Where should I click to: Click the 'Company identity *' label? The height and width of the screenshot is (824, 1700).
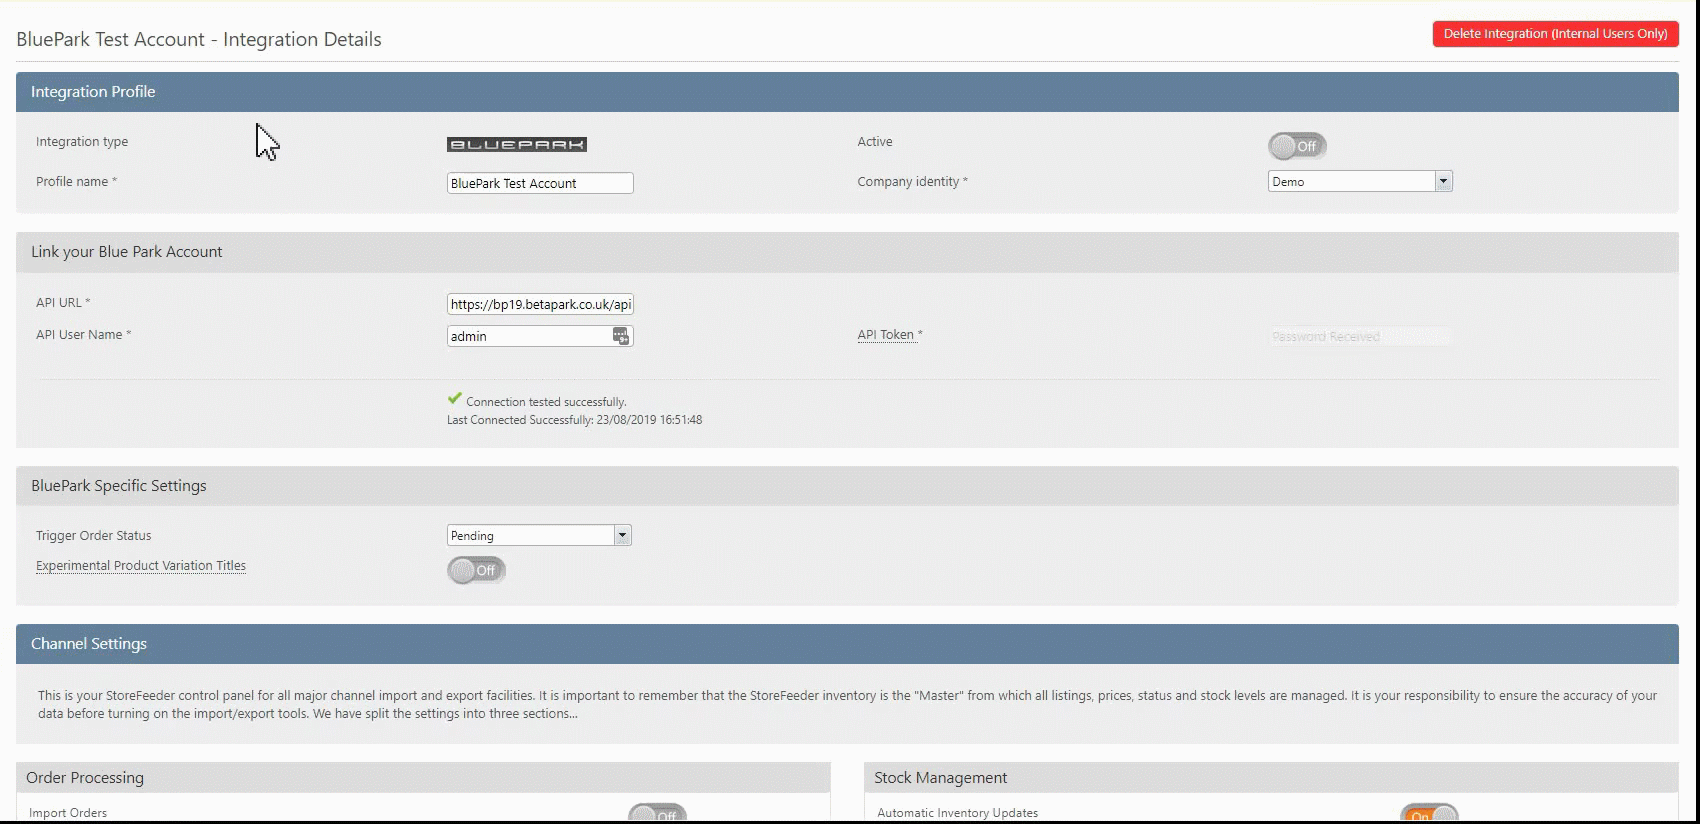coord(912,182)
